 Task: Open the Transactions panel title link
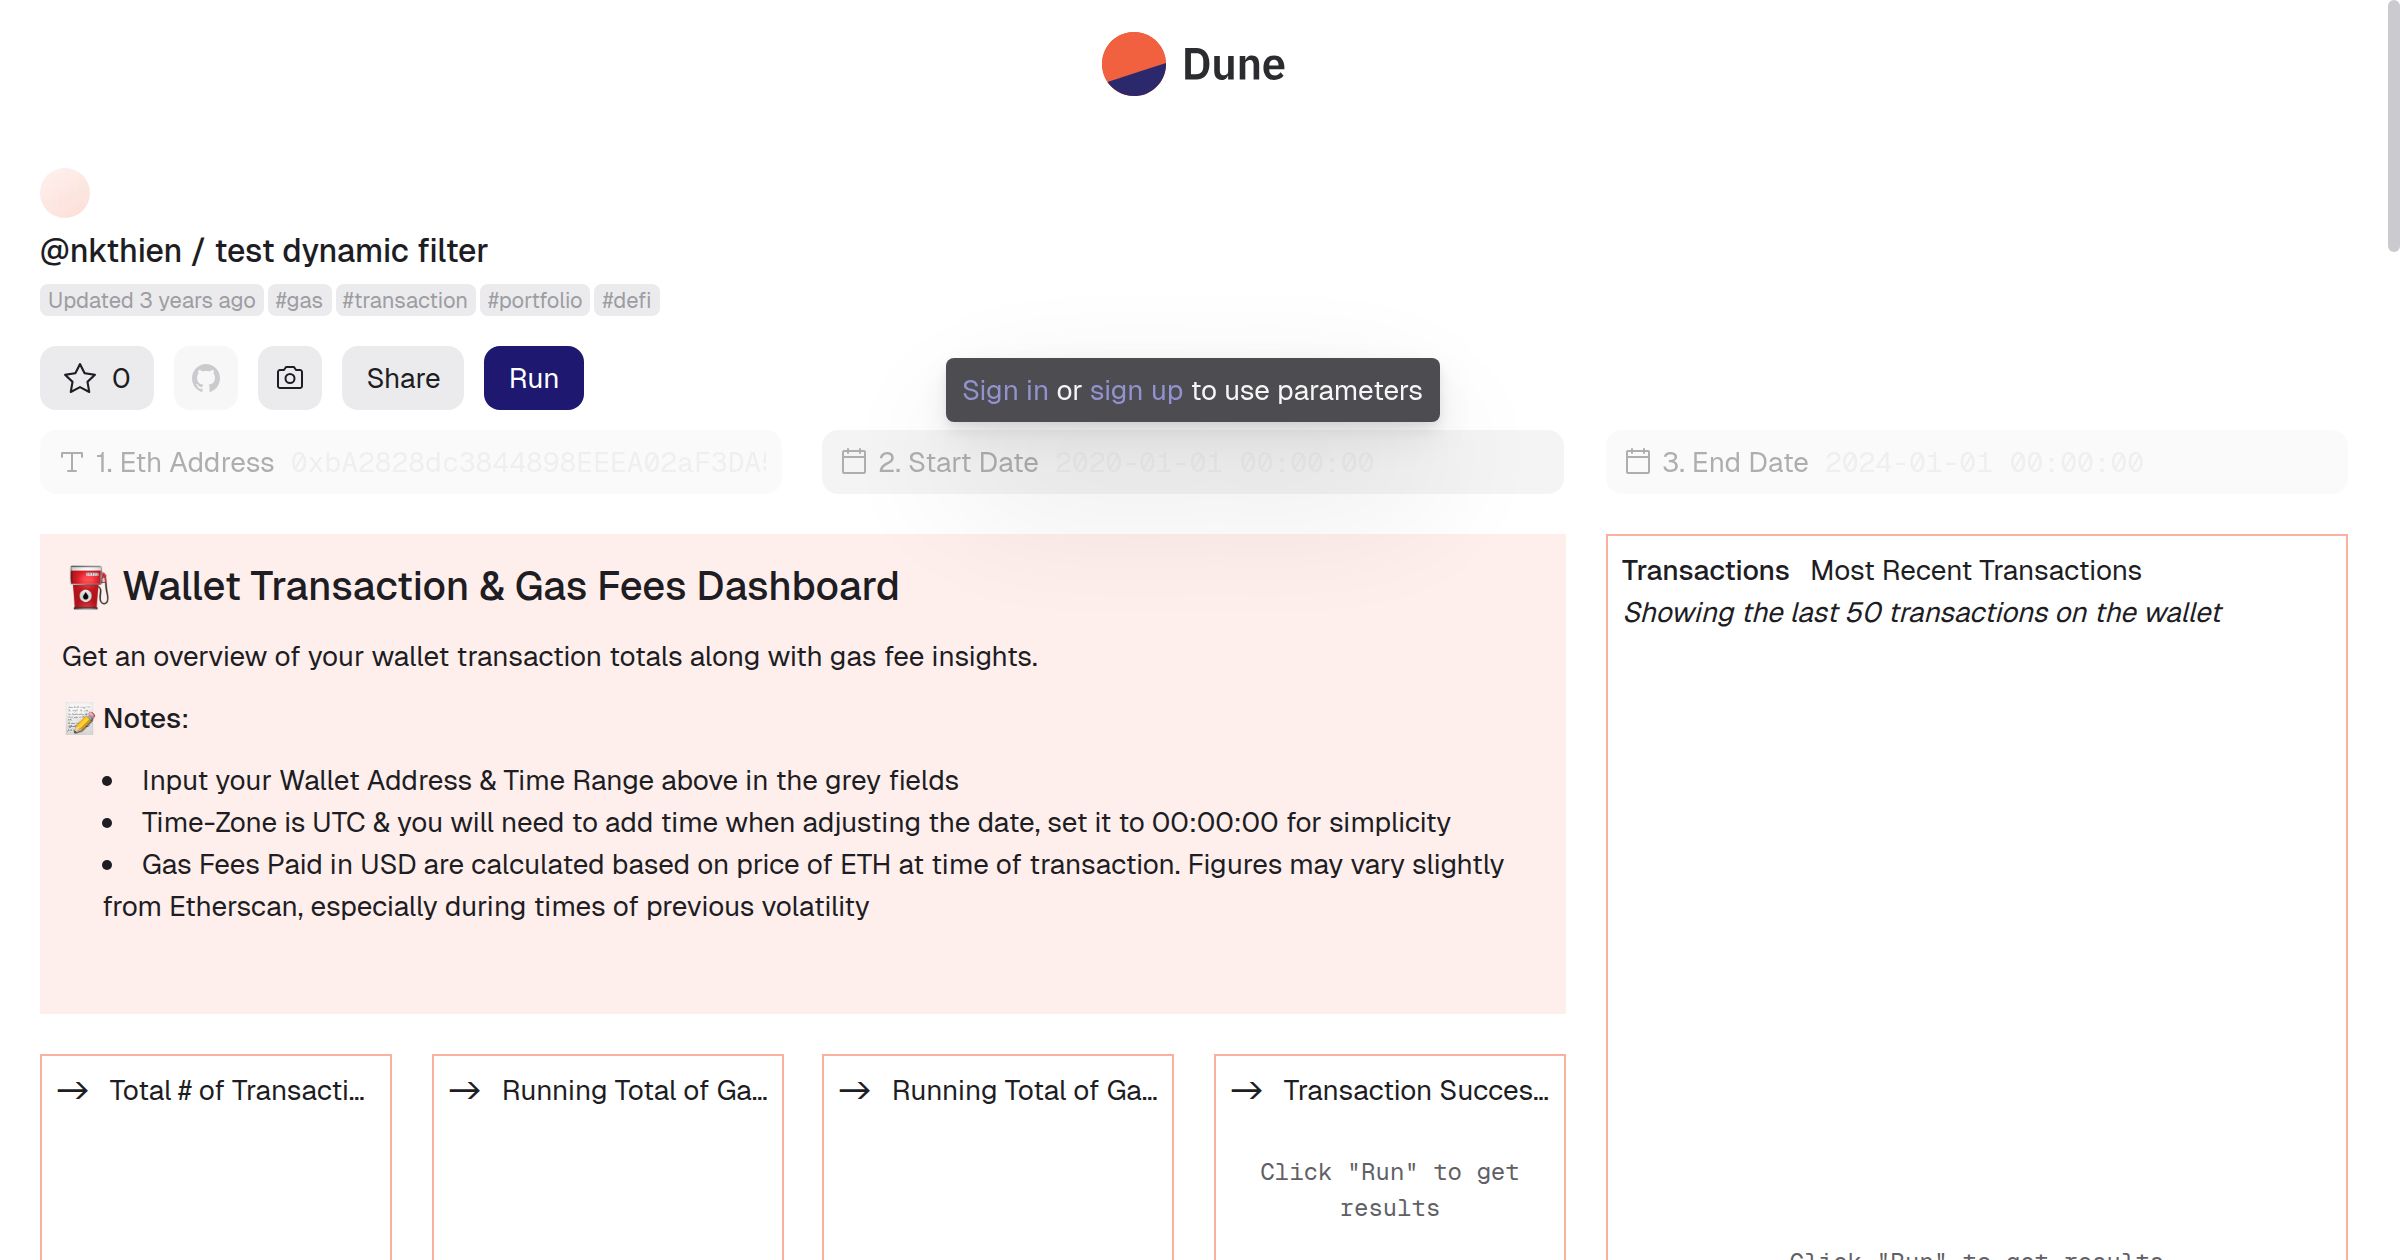[1705, 570]
